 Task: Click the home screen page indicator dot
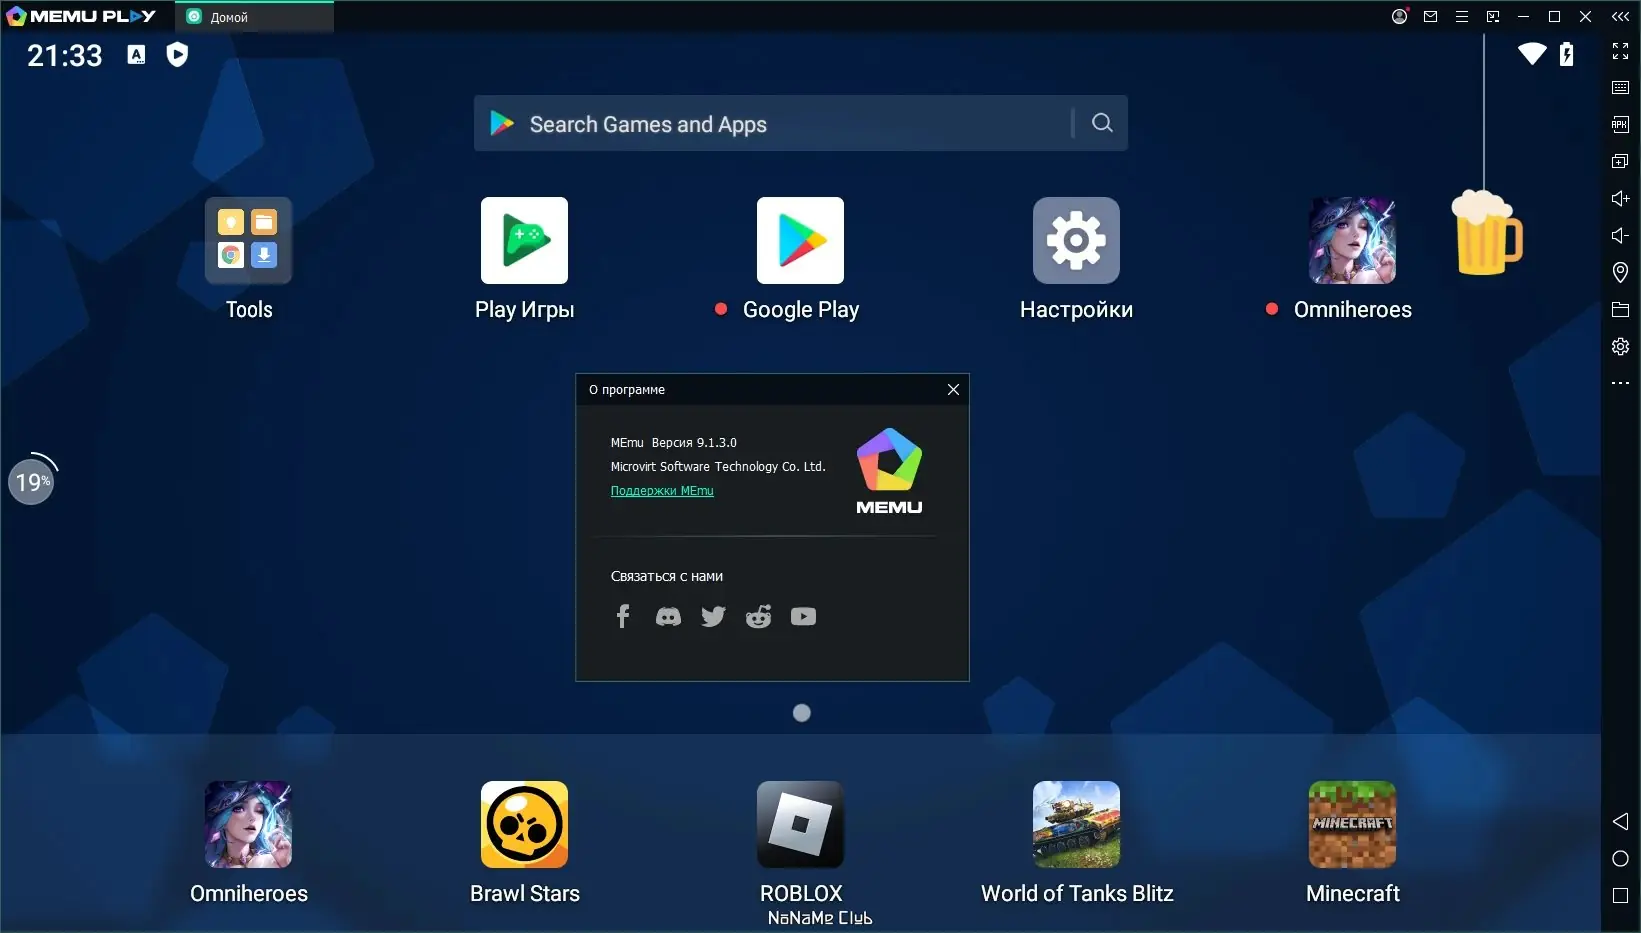point(802,713)
